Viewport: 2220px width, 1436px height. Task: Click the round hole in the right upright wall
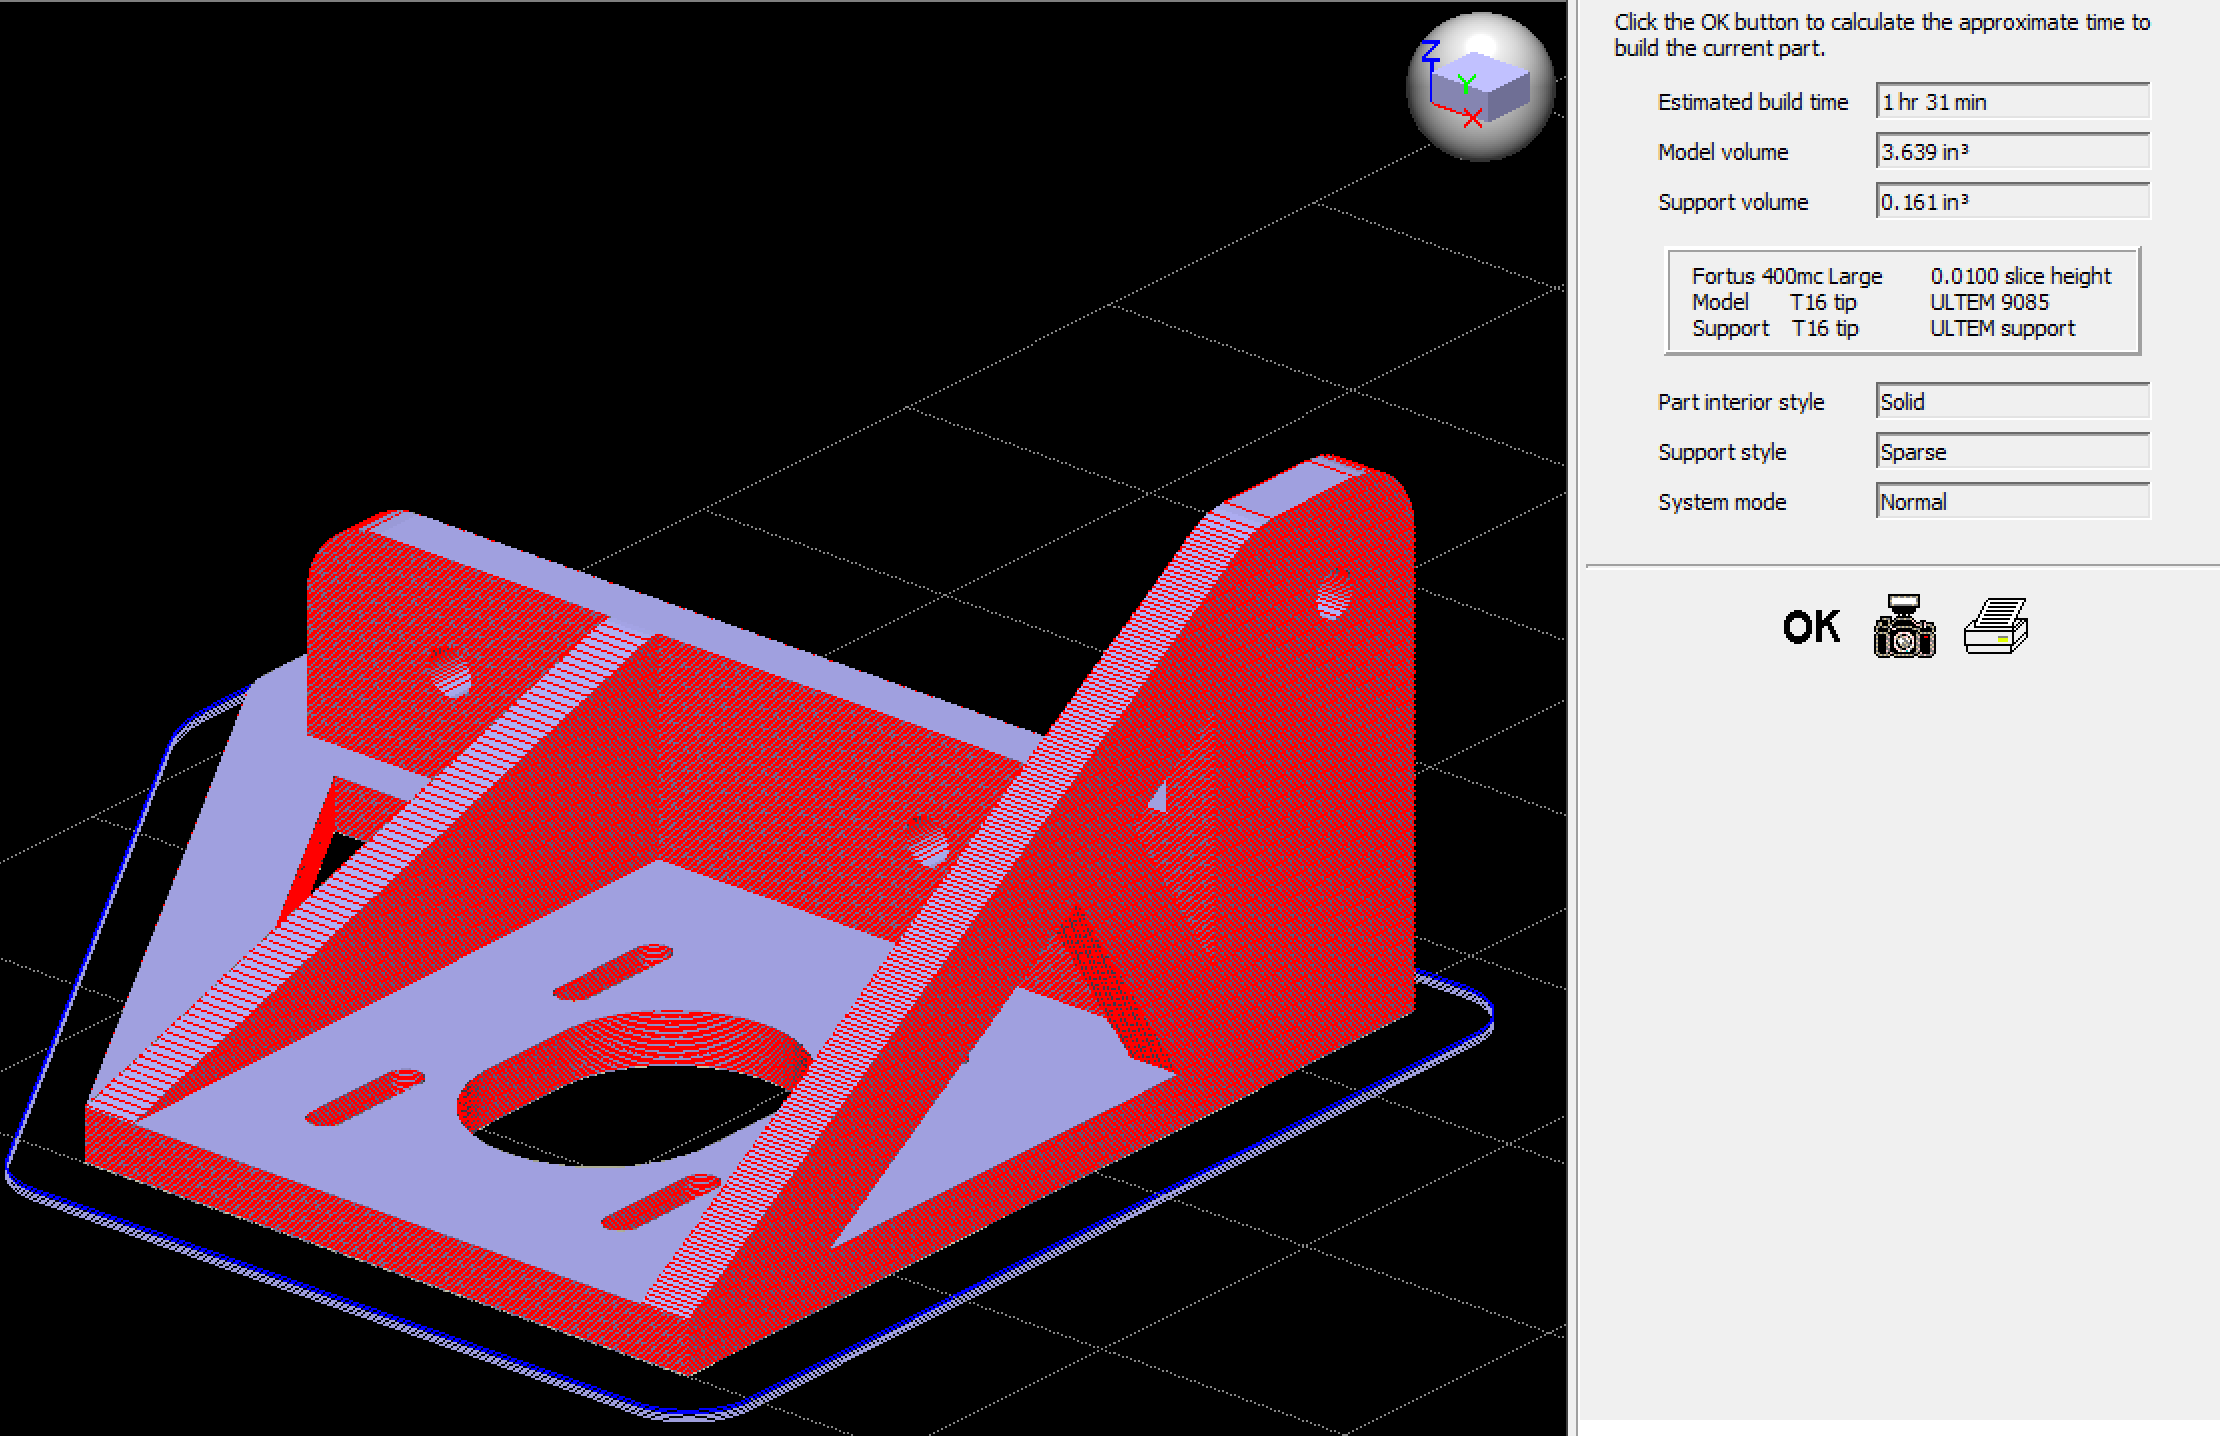pyautogui.click(x=1331, y=599)
